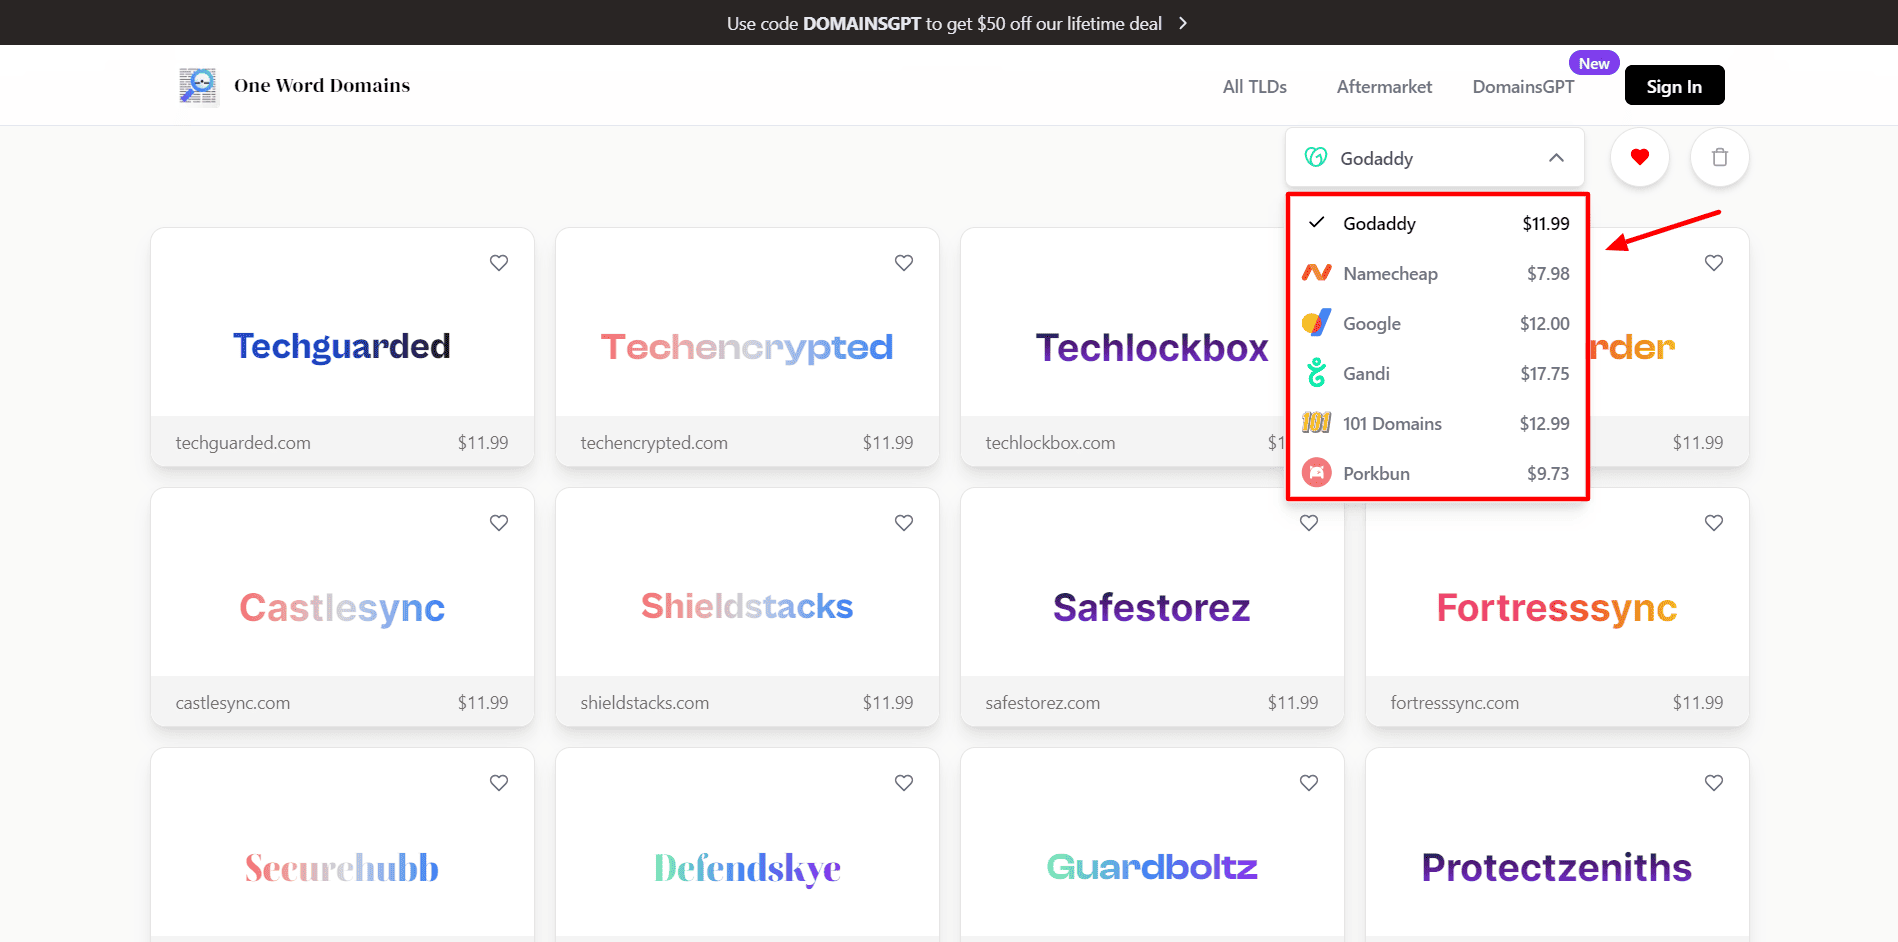Go to the Aftermarket page
The width and height of the screenshot is (1898, 942).
coord(1384,87)
